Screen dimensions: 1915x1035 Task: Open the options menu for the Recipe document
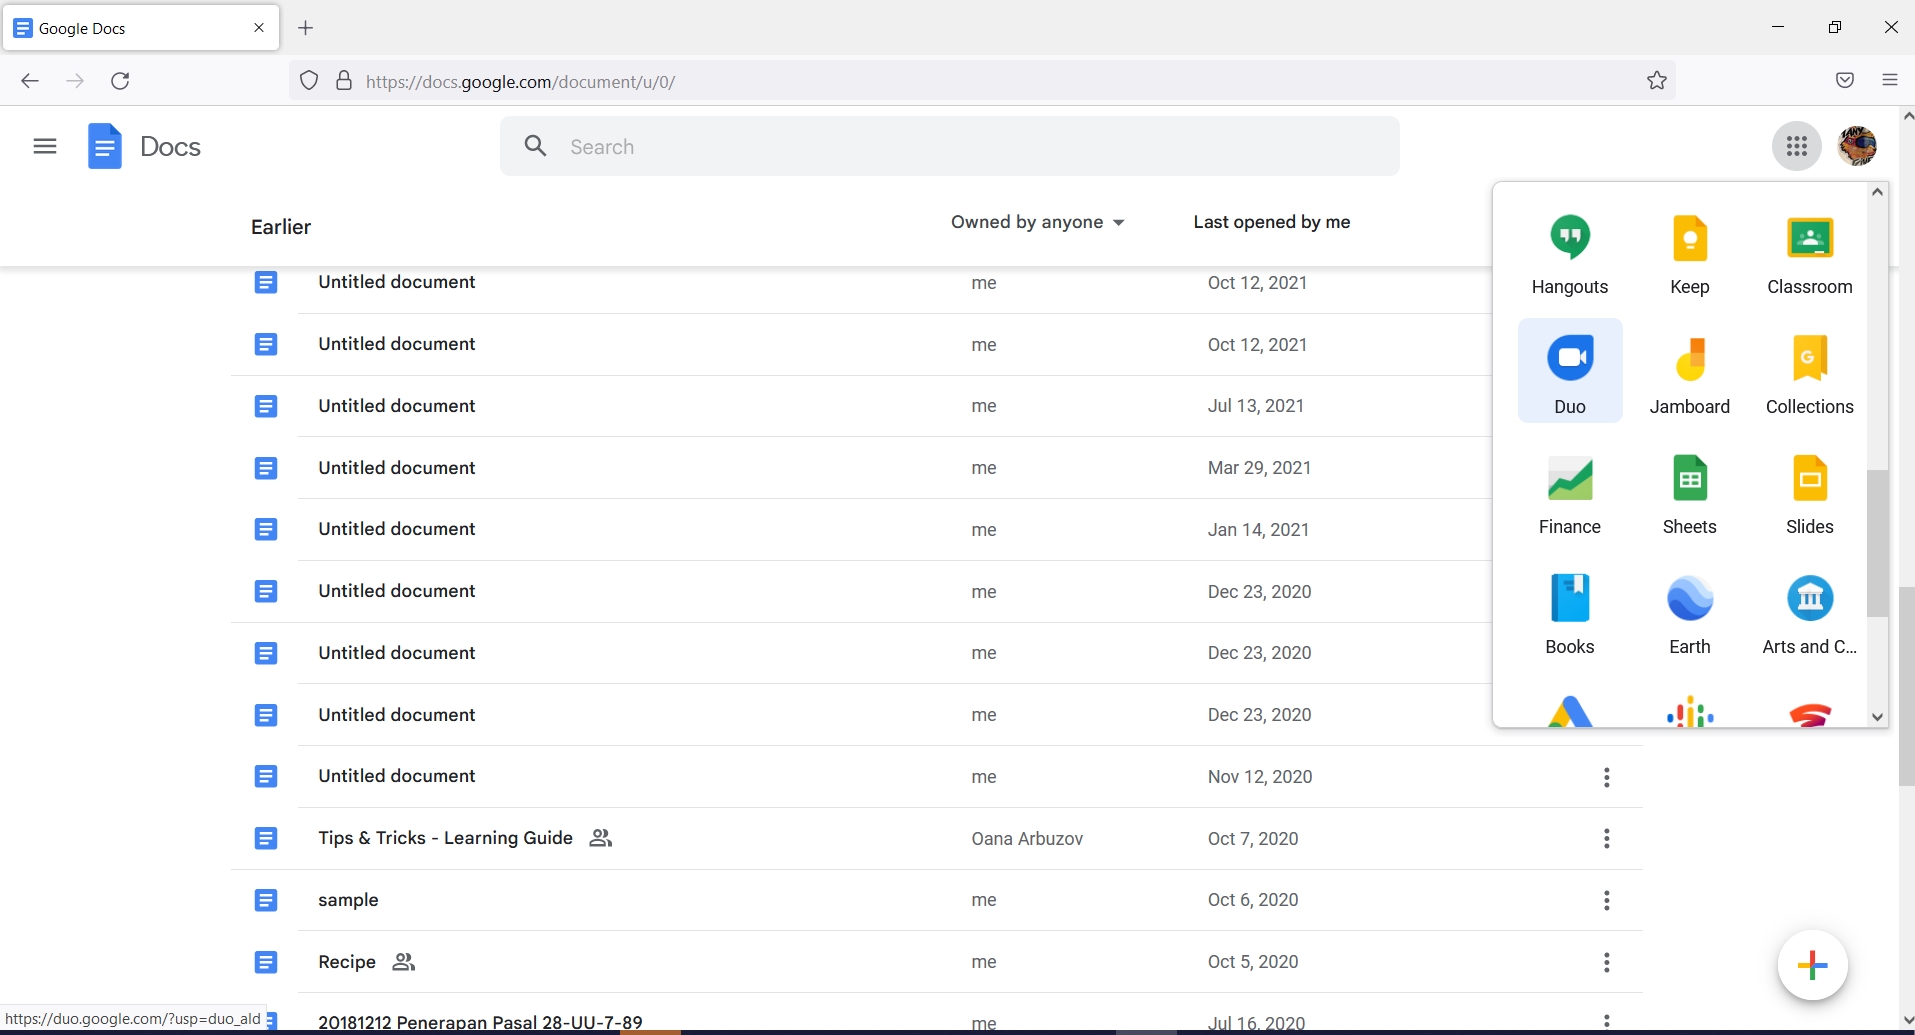click(1607, 962)
